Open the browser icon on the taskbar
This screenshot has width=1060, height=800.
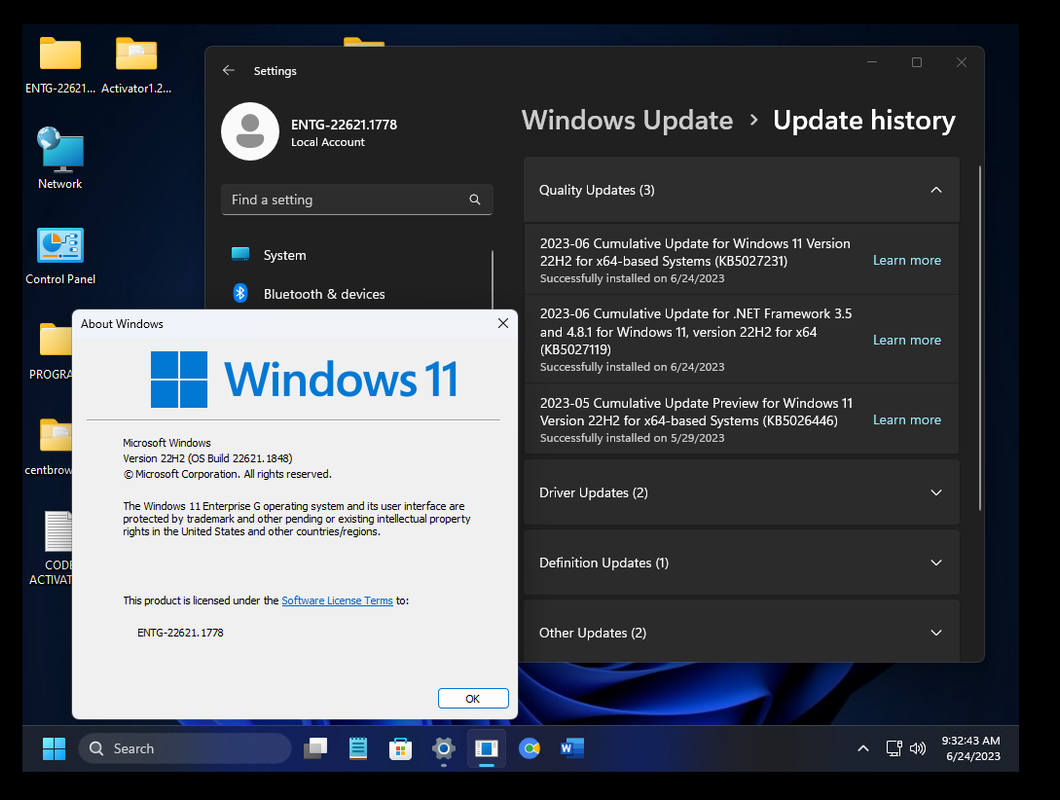point(529,749)
